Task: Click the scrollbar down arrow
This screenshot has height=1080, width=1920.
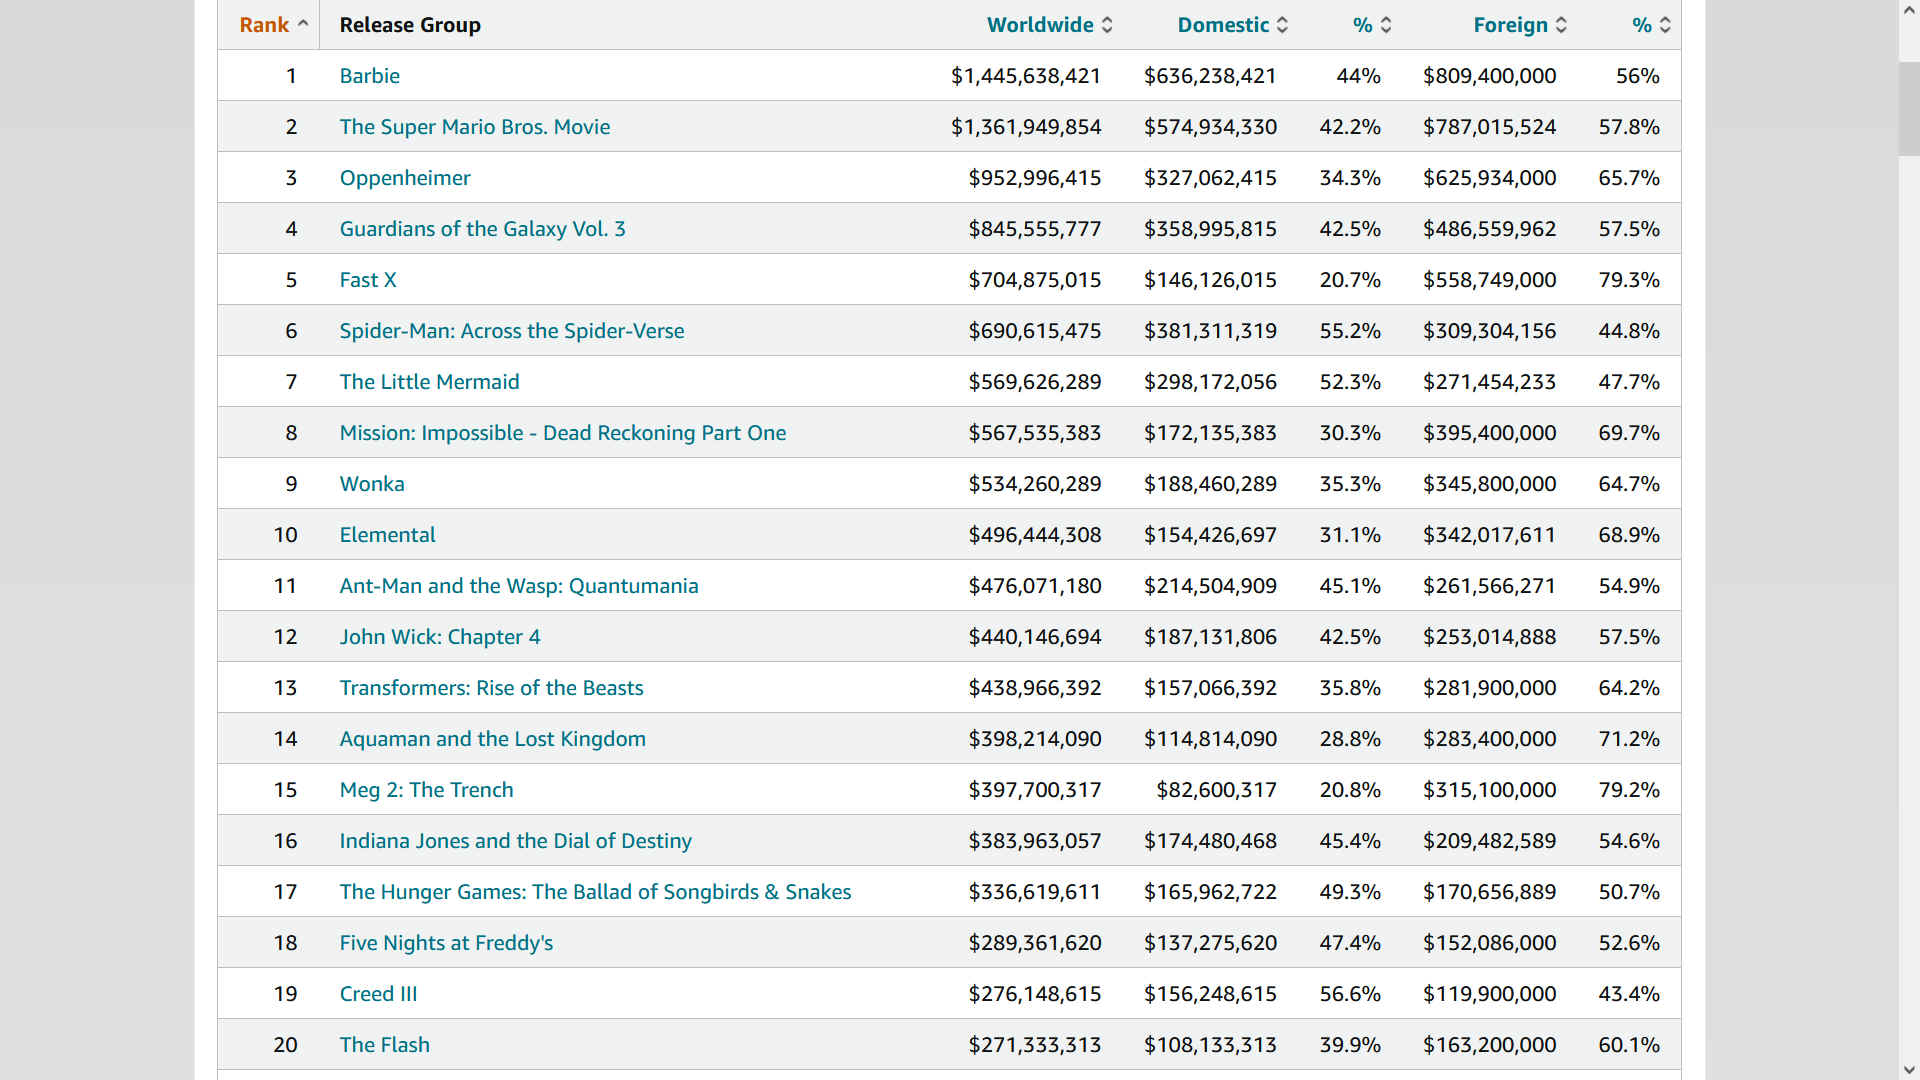Action: [x=1909, y=1070]
